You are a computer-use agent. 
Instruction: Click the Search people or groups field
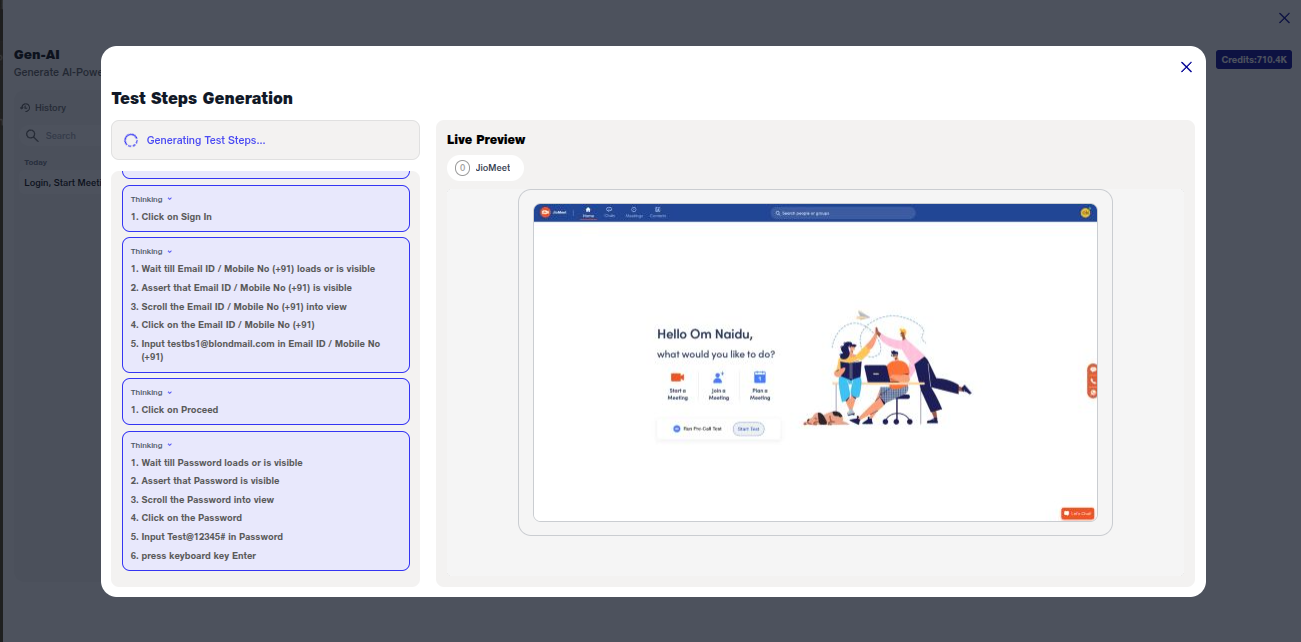(x=843, y=213)
